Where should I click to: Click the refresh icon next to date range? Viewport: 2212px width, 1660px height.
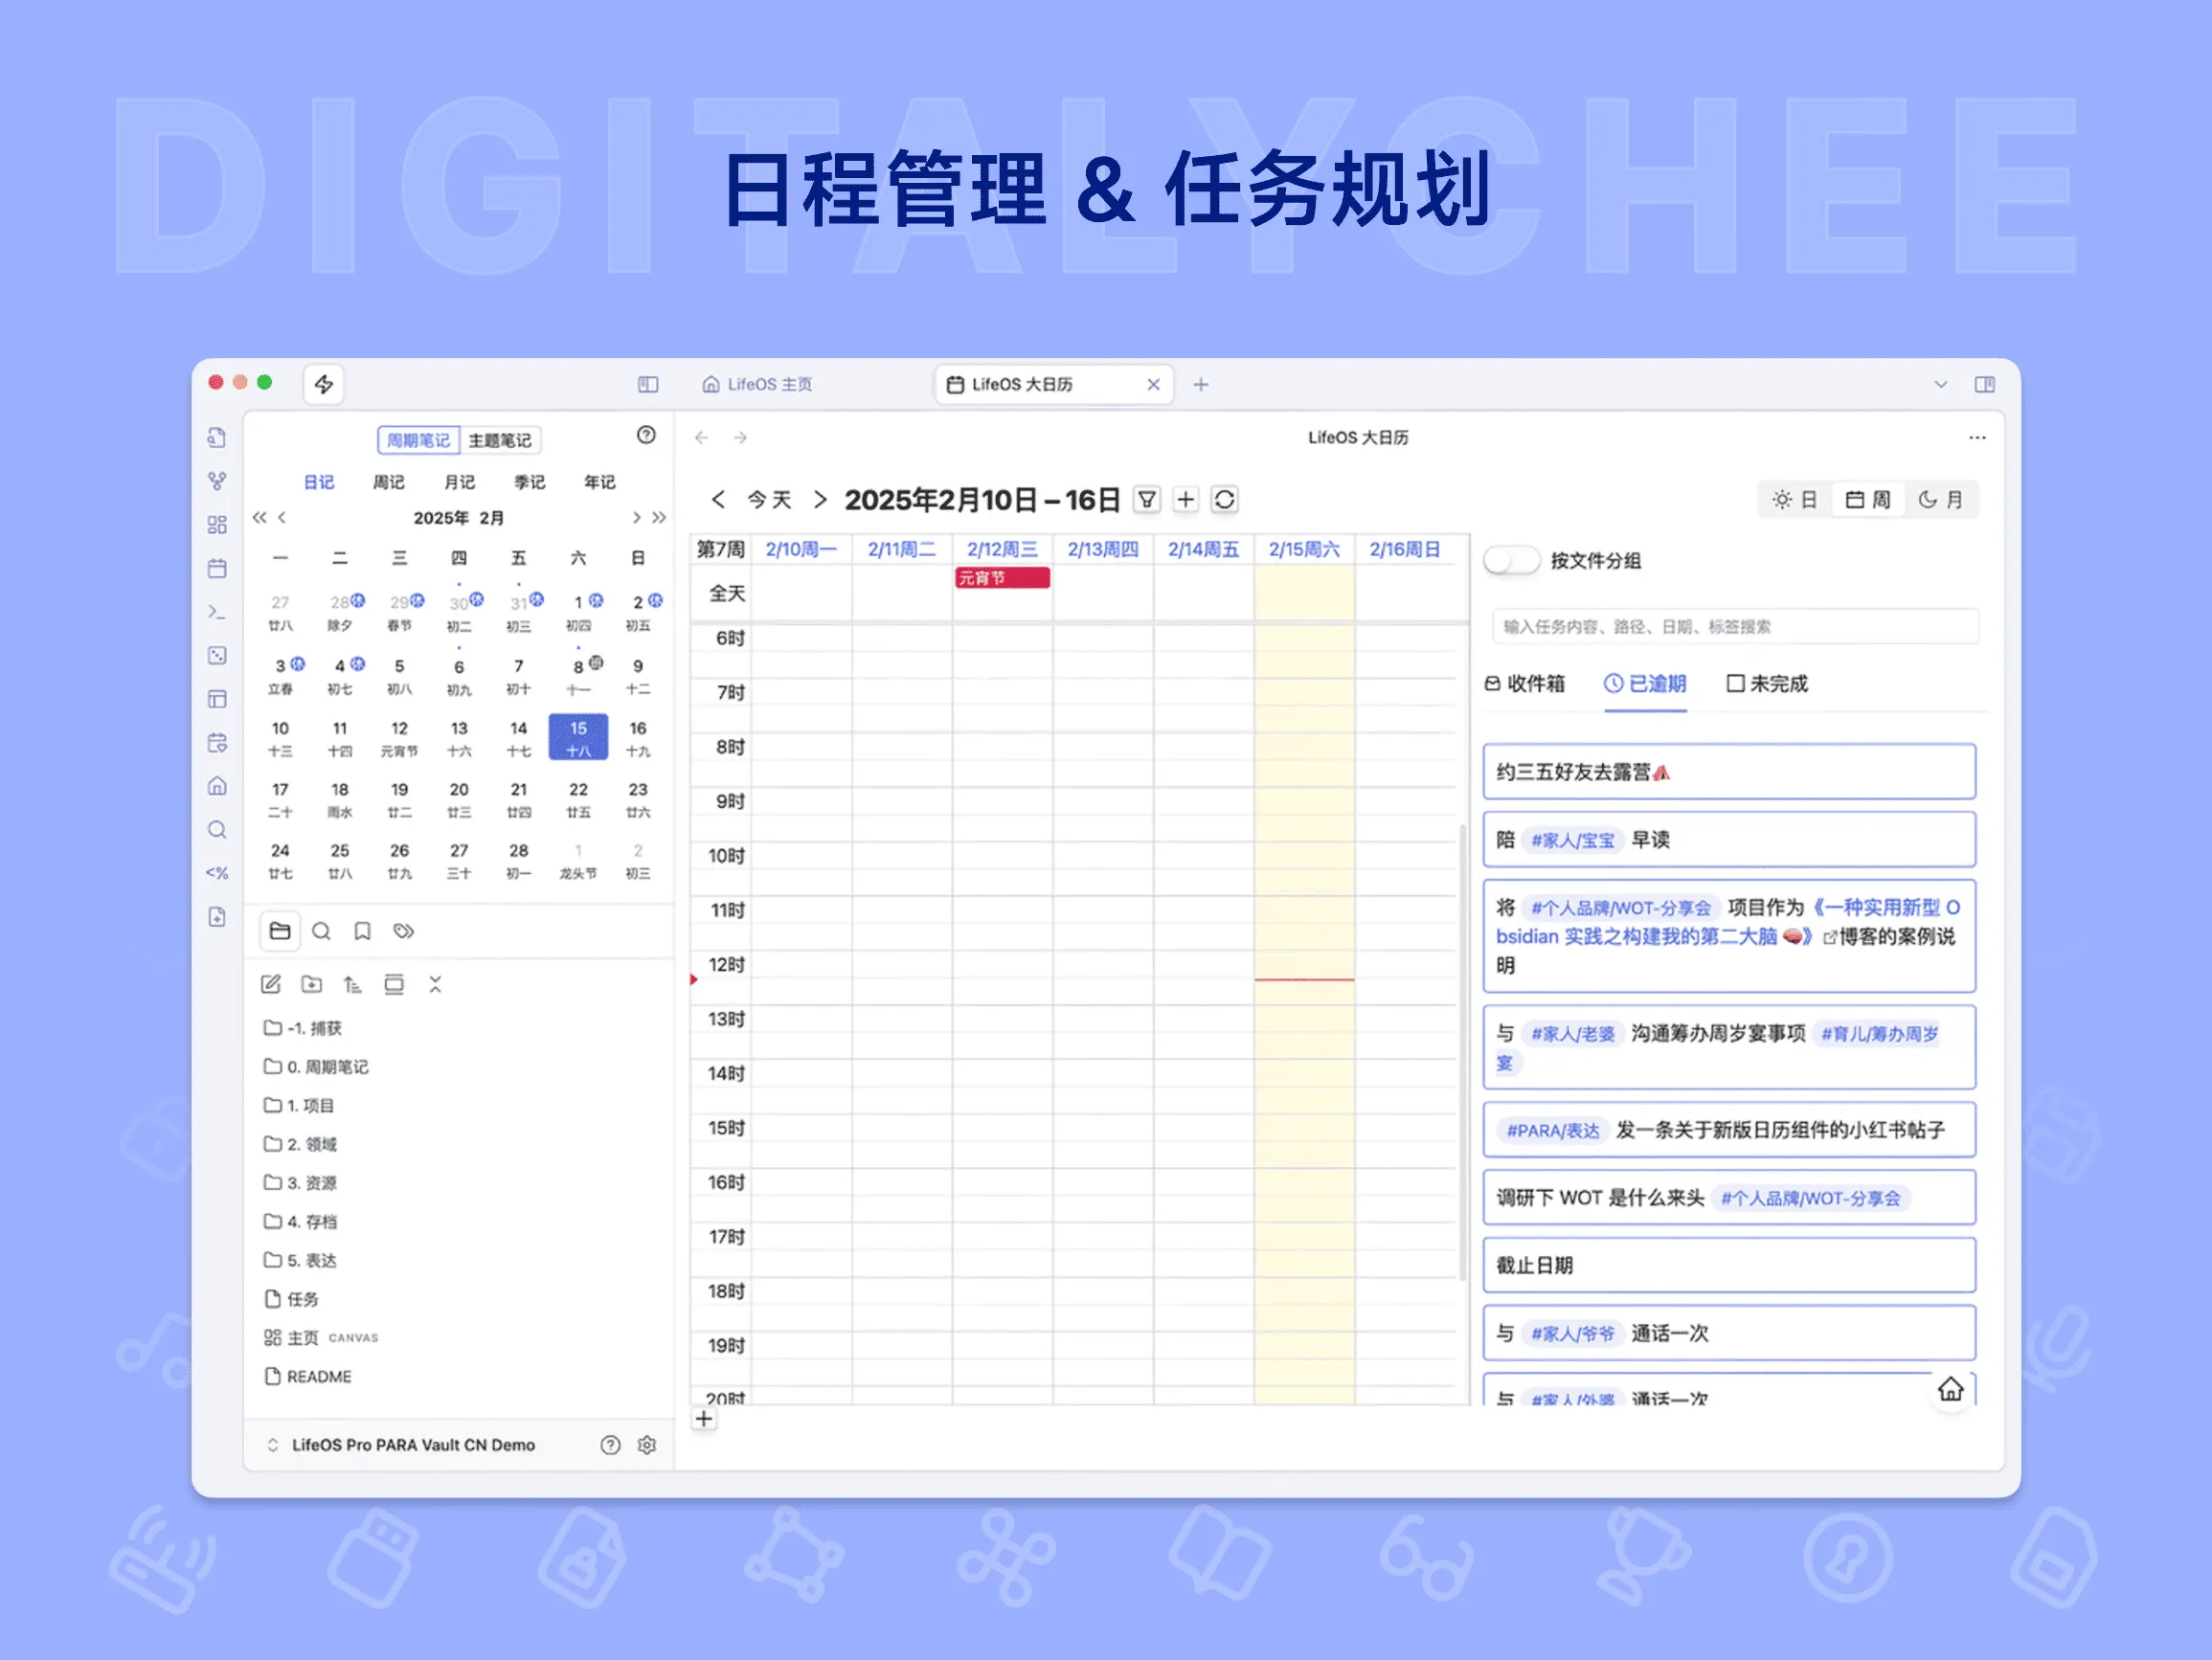click(1224, 499)
